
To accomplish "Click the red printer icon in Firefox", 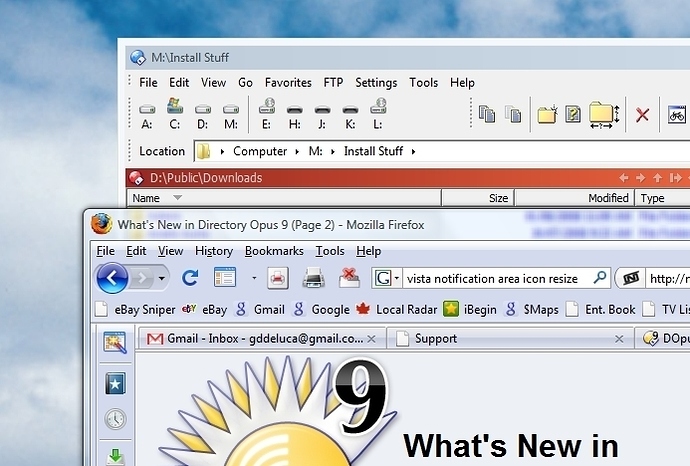I will [x=278, y=278].
